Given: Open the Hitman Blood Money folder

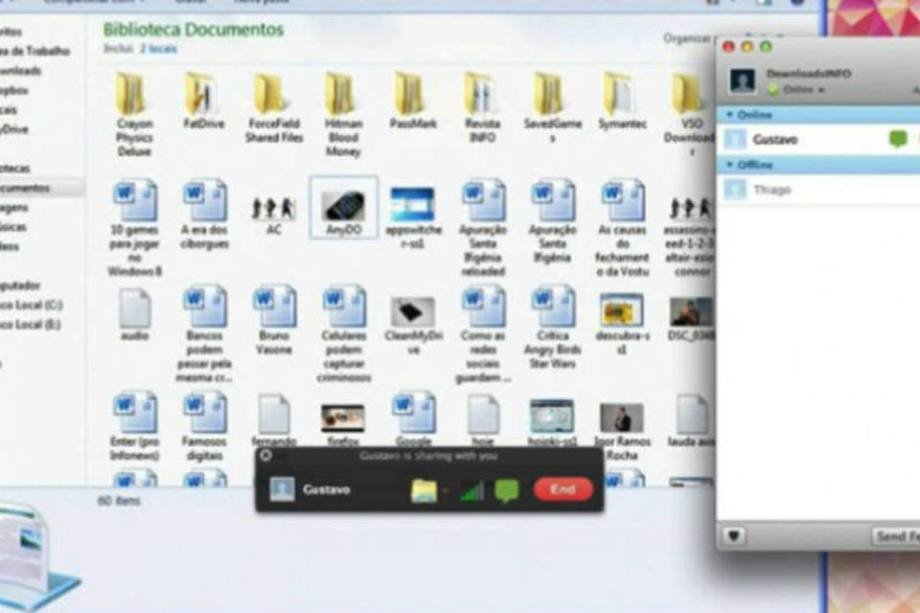Looking at the screenshot, I should pyautogui.click(x=342, y=95).
